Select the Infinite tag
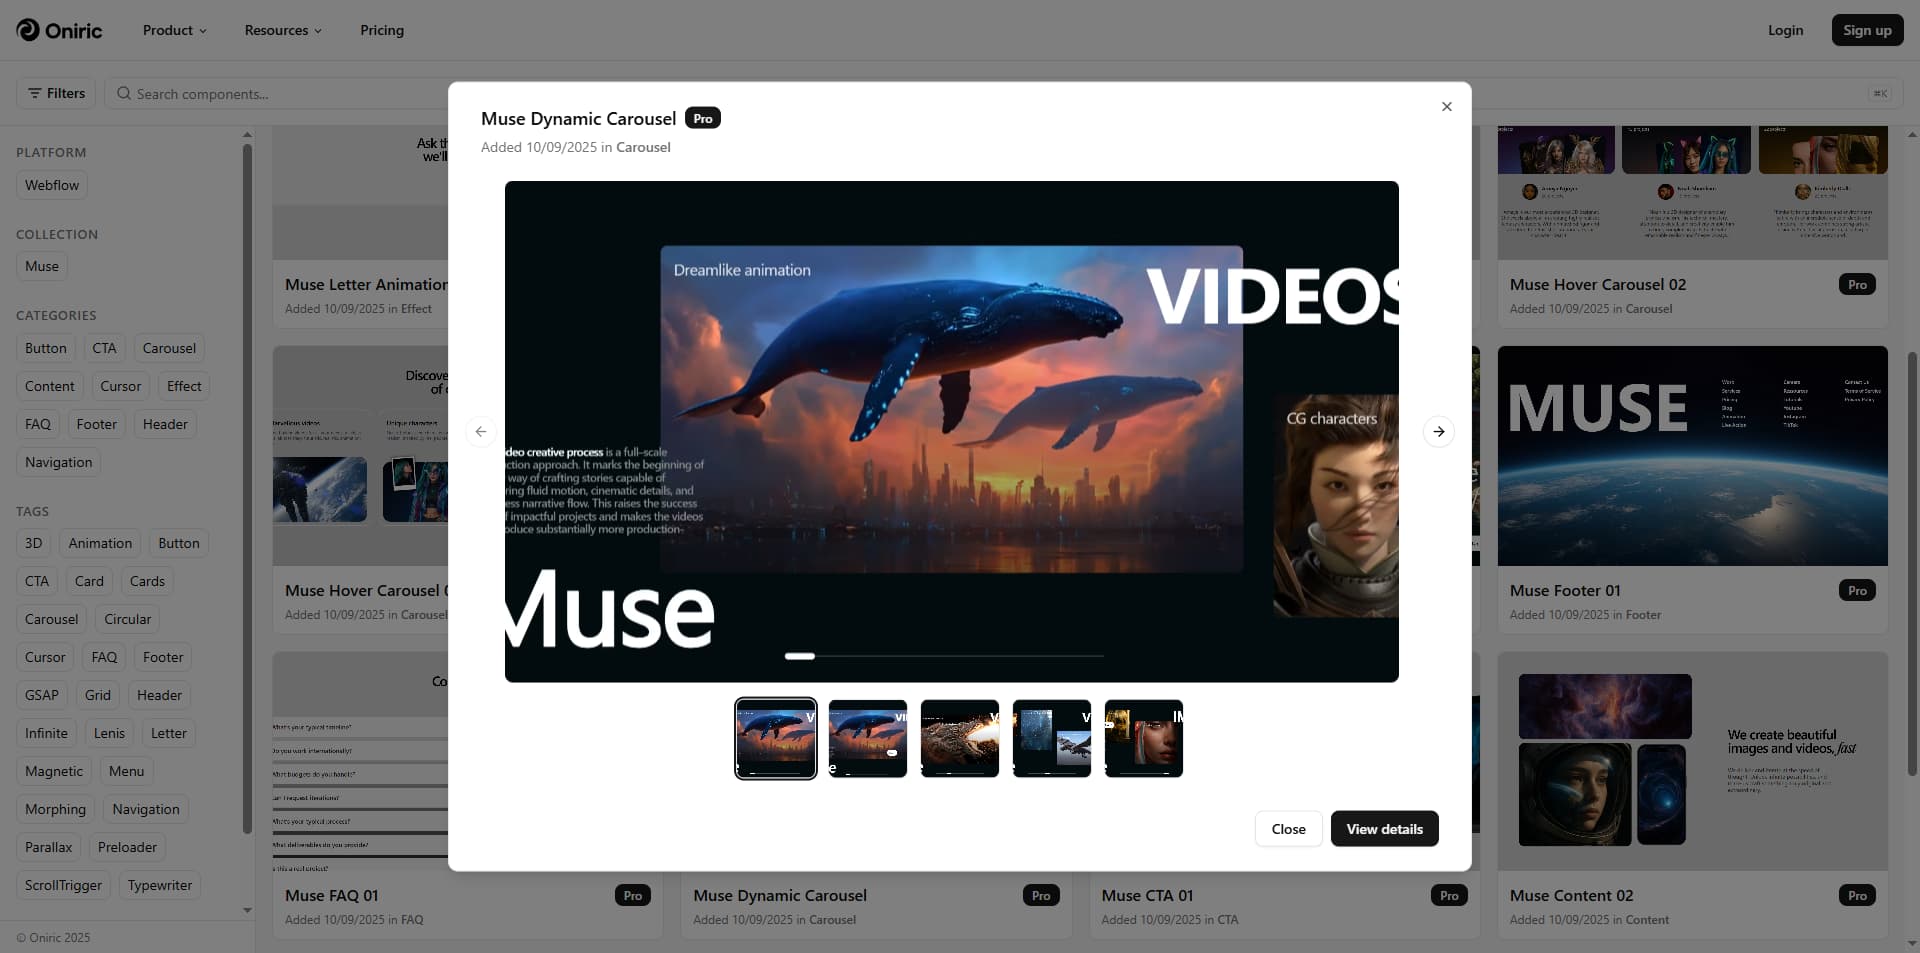The width and height of the screenshot is (1920, 953). (46, 733)
